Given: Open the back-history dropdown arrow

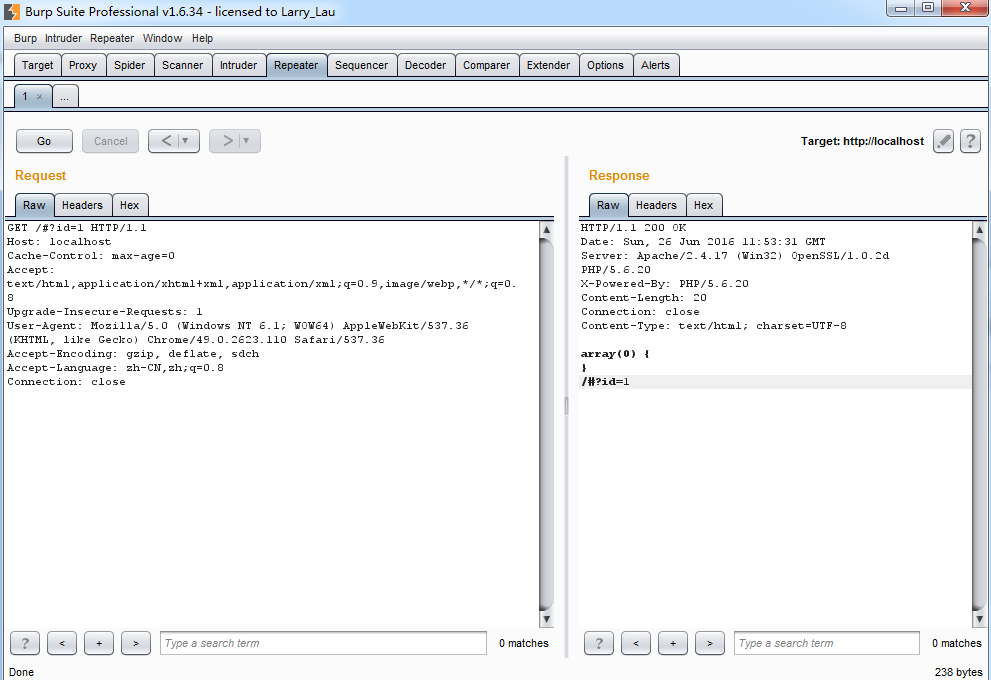Looking at the screenshot, I should point(186,141).
